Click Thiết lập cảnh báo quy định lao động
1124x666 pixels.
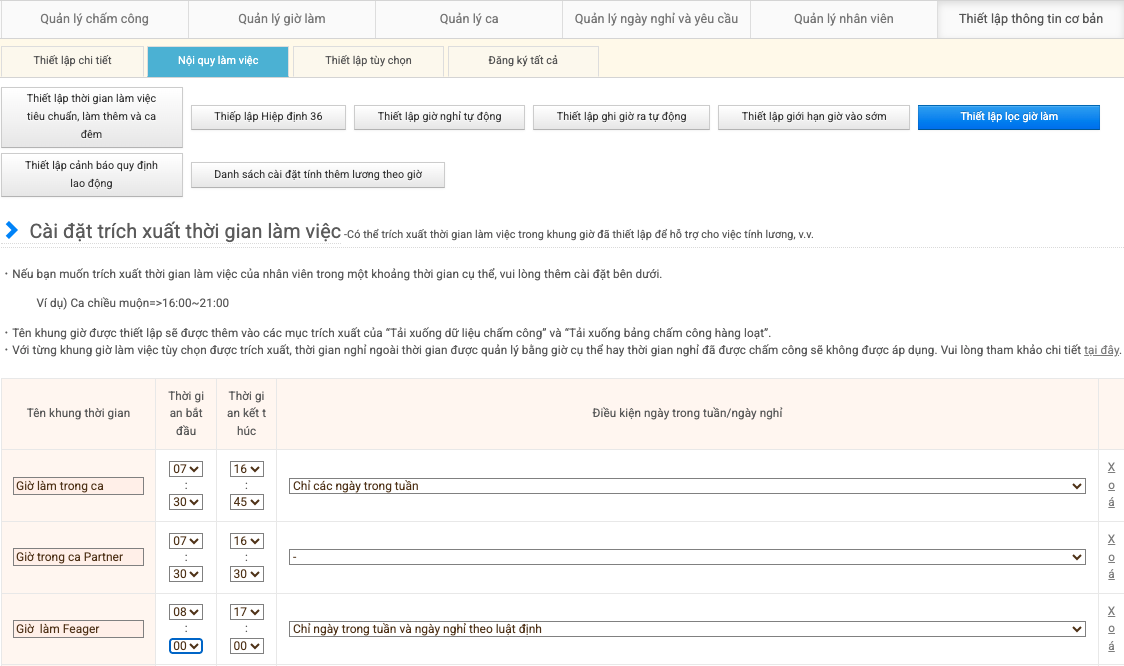92,174
